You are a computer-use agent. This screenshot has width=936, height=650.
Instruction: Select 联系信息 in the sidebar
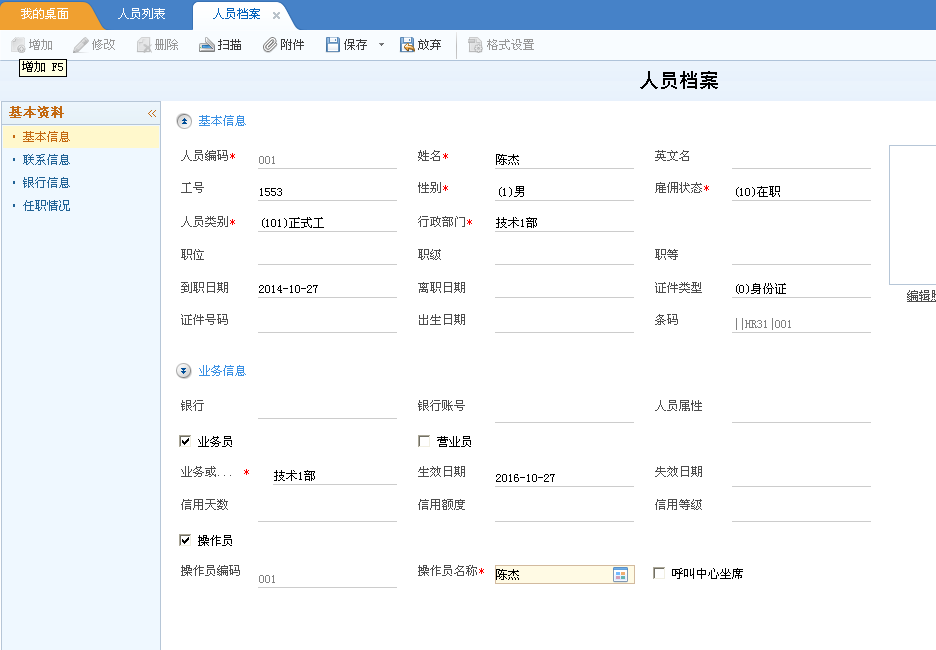(x=46, y=160)
